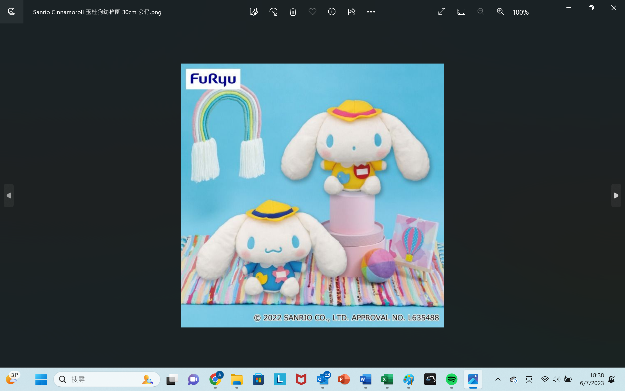Open PowerPoint from the taskbar
The image size is (625, 391).
[344, 379]
